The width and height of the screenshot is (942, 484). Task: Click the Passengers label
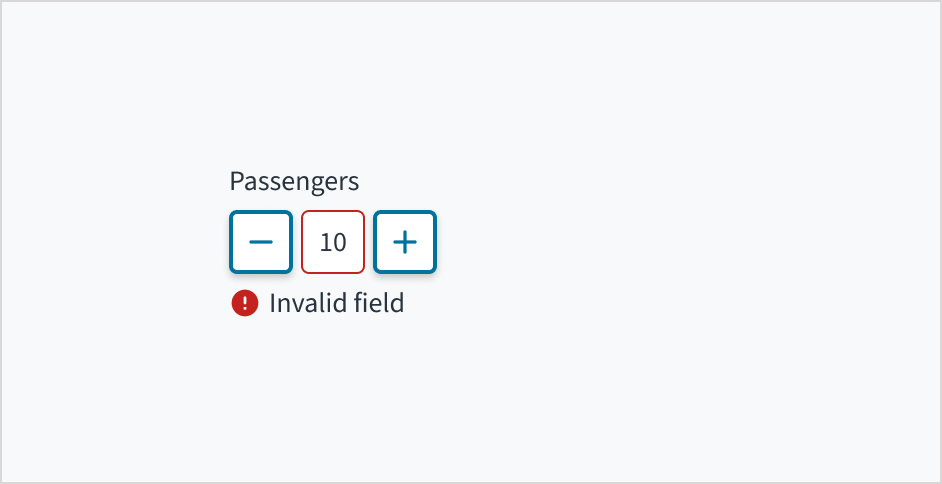click(294, 181)
